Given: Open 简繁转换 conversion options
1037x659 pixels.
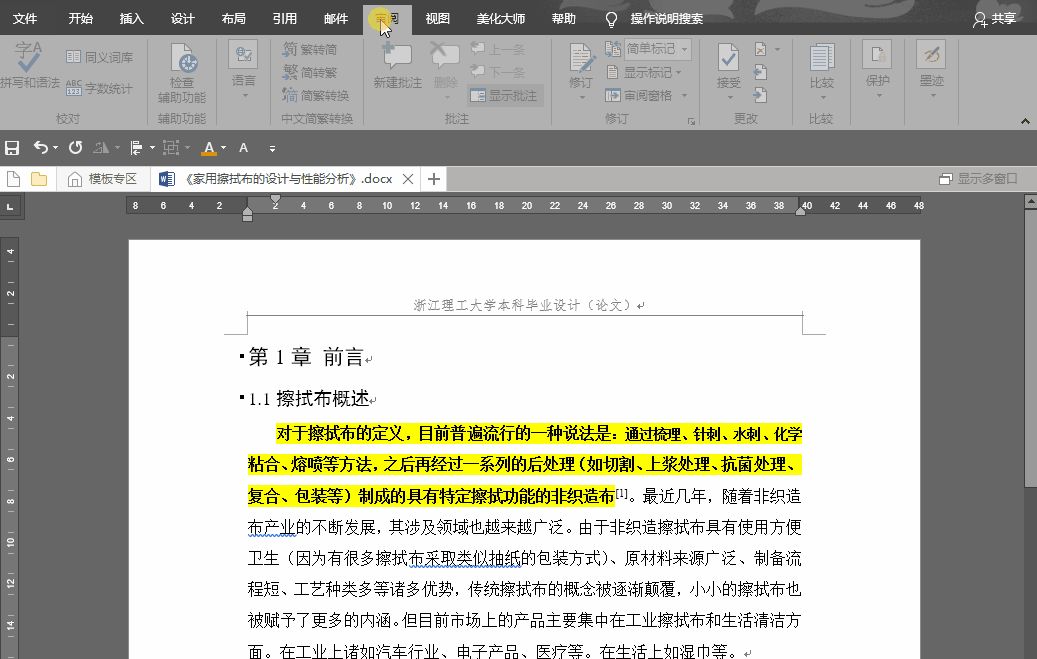Looking at the screenshot, I should click(x=315, y=95).
